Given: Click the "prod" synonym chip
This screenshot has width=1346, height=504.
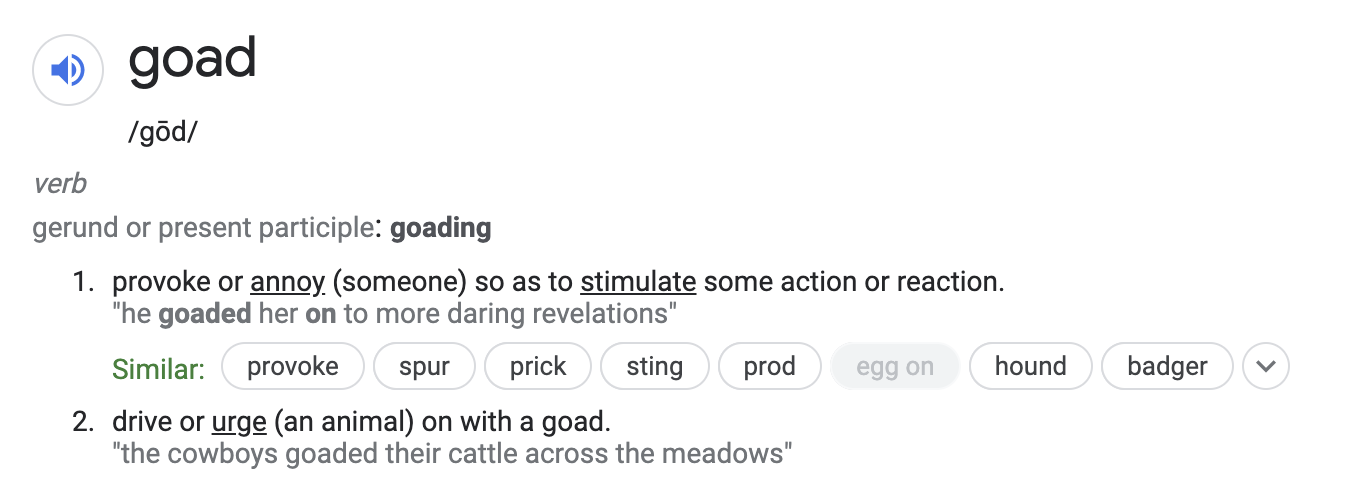Looking at the screenshot, I should [770, 367].
